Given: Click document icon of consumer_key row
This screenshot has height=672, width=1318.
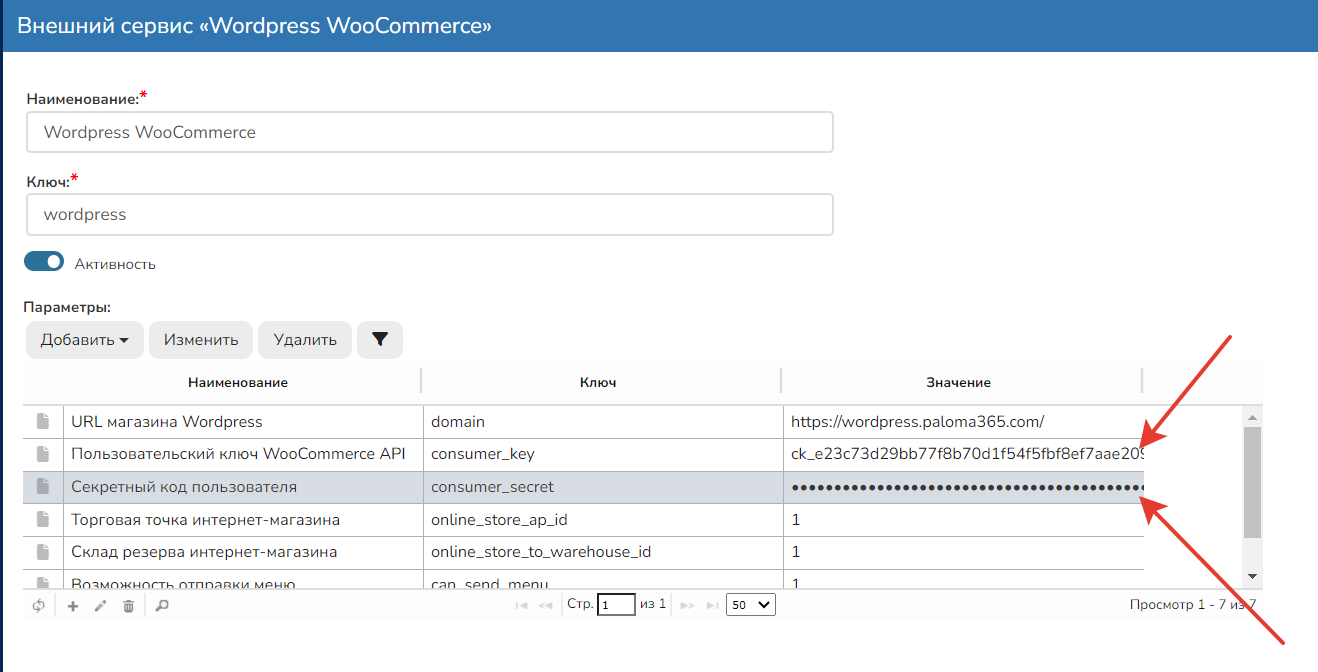Looking at the screenshot, I should (43, 454).
